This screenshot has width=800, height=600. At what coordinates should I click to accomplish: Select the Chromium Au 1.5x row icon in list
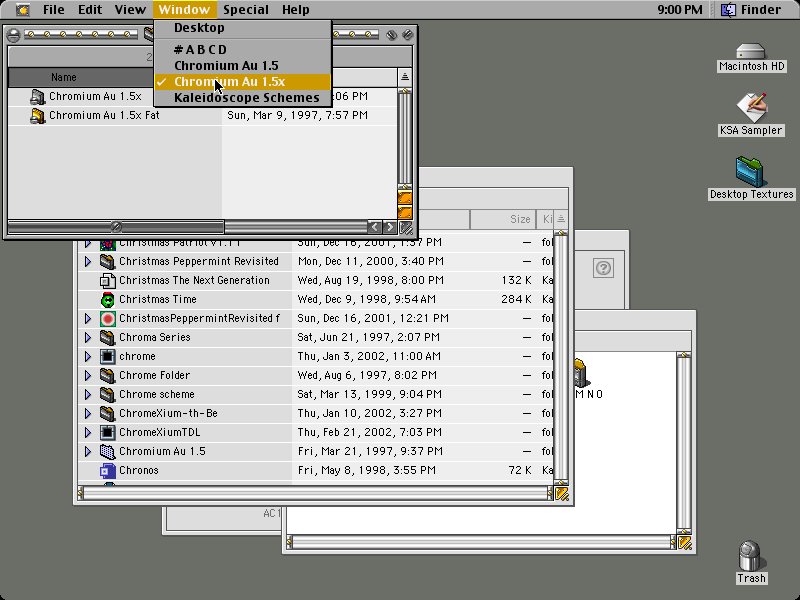pos(37,96)
